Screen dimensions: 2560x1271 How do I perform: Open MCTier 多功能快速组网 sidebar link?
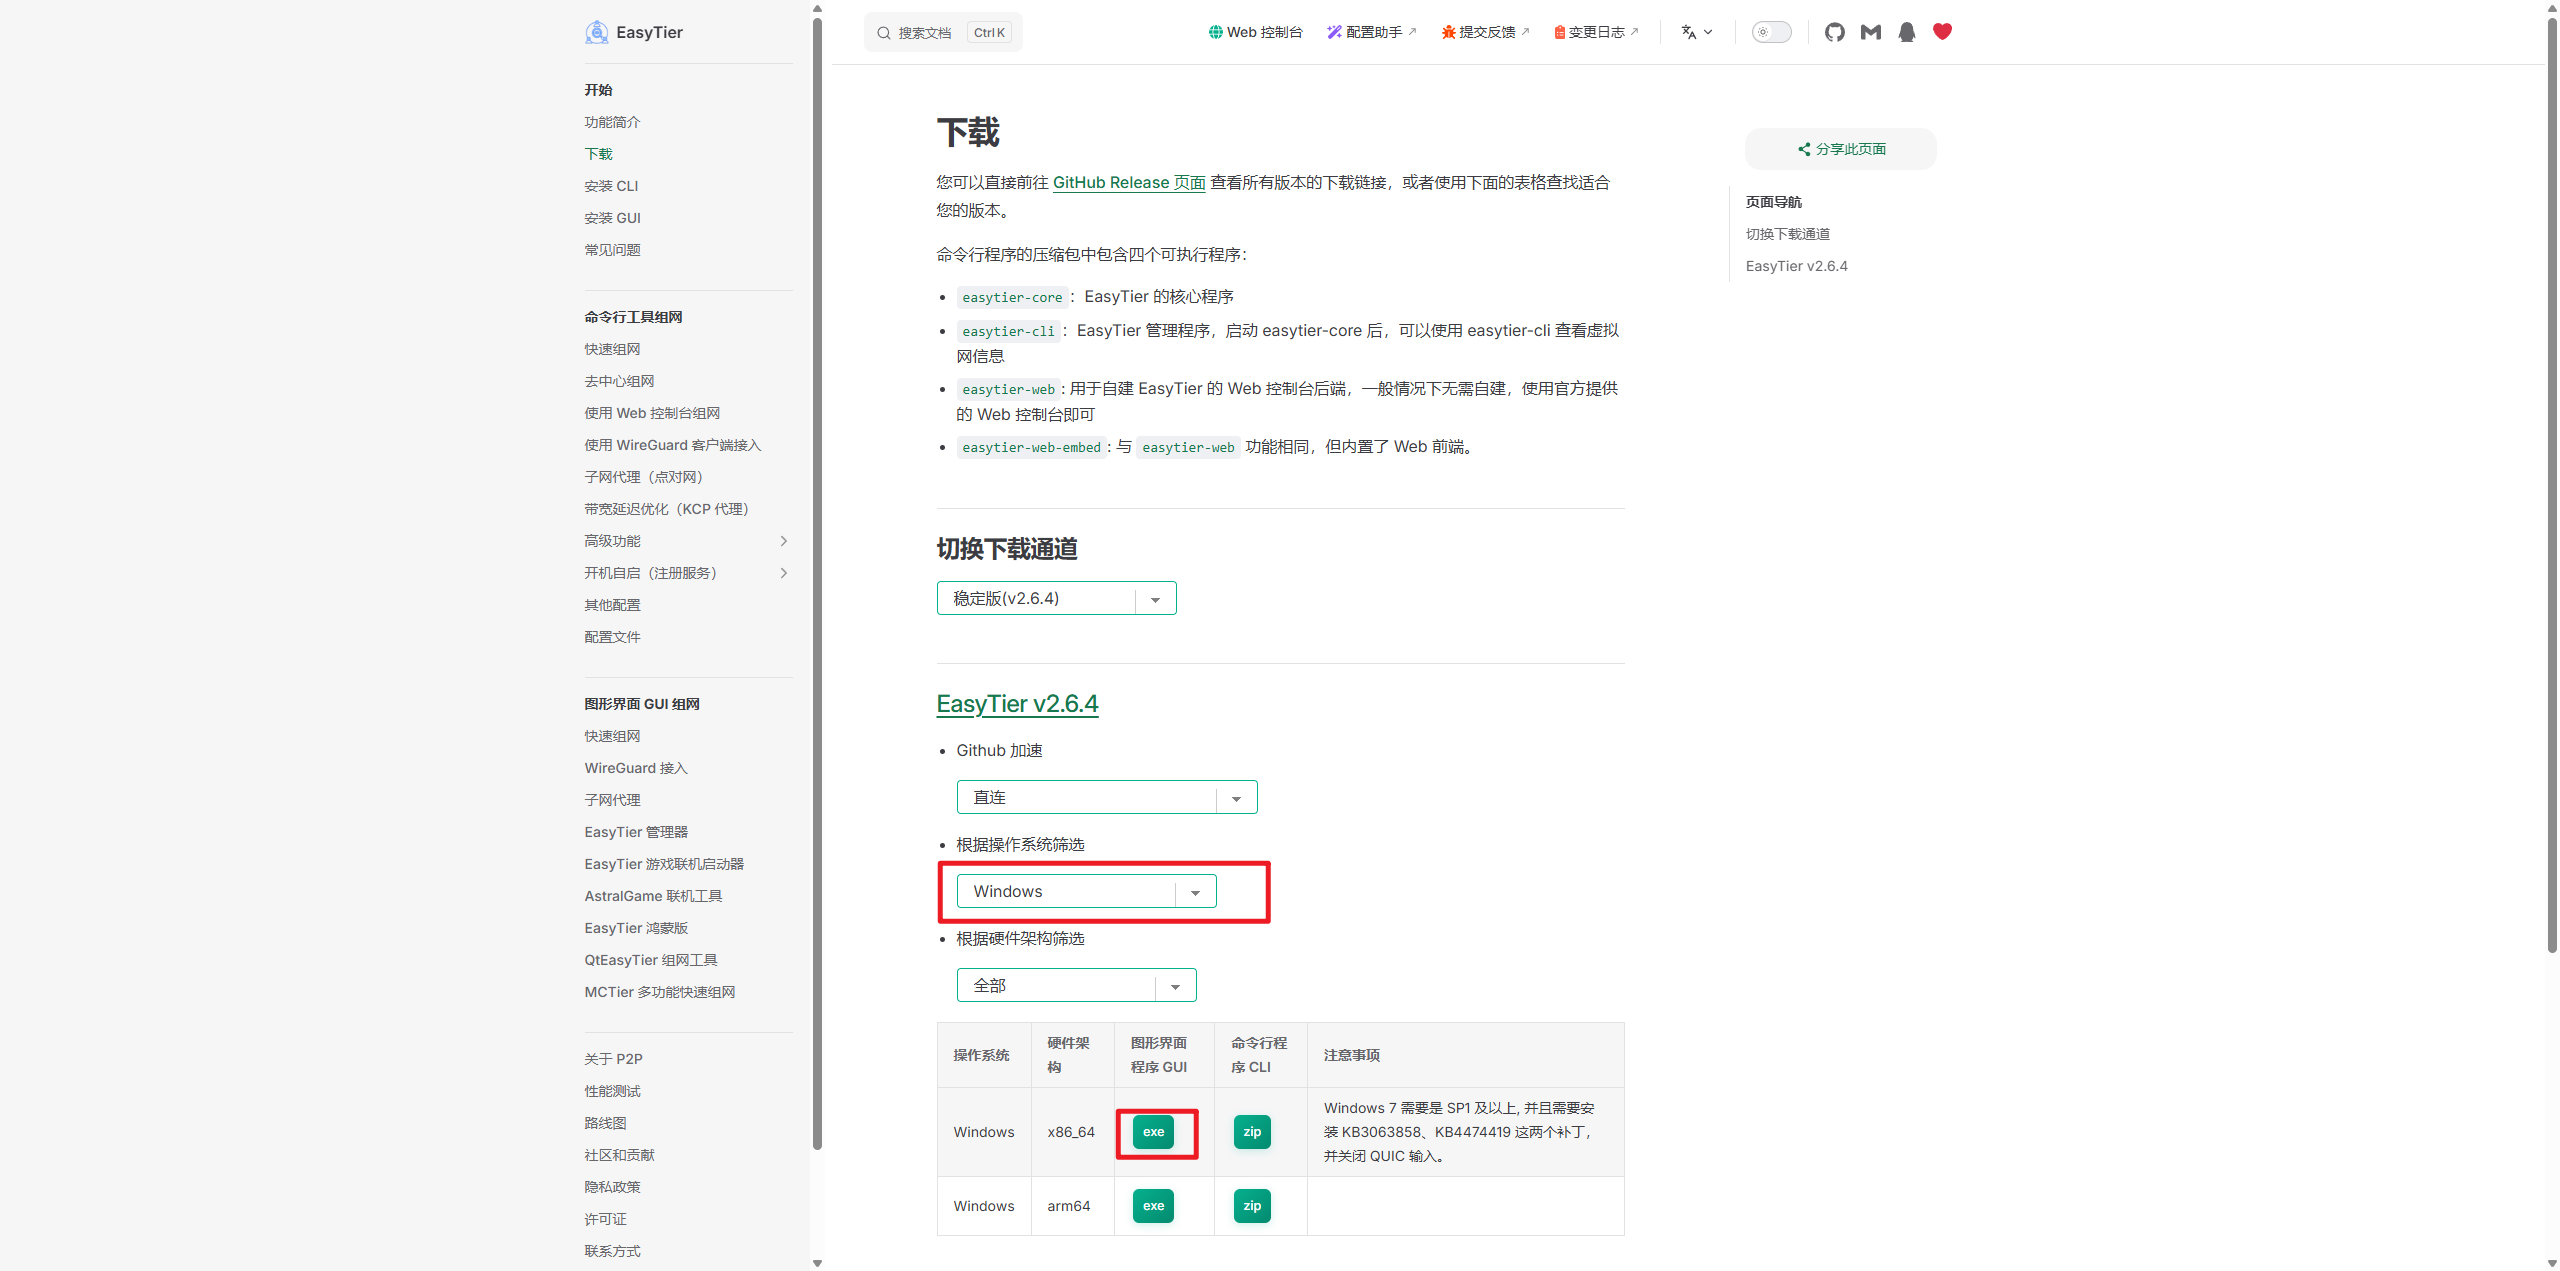pos(660,992)
